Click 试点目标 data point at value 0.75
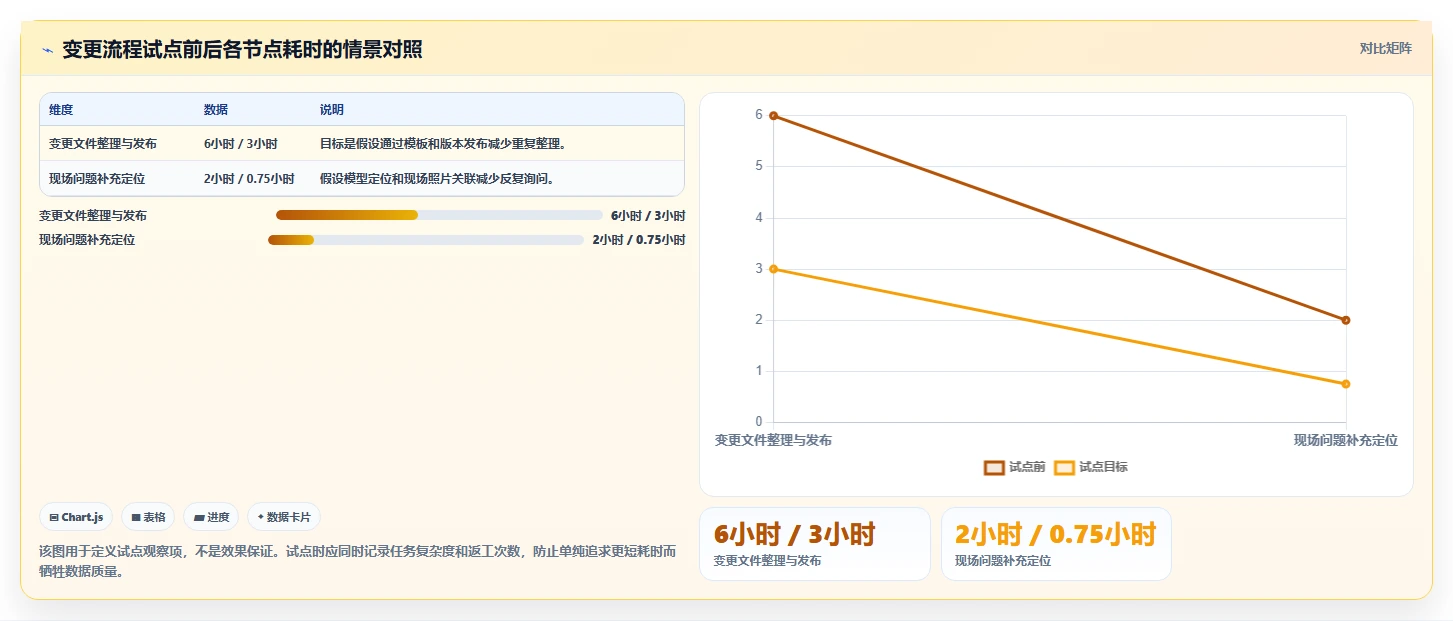This screenshot has width=1453, height=621. (x=1346, y=384)
